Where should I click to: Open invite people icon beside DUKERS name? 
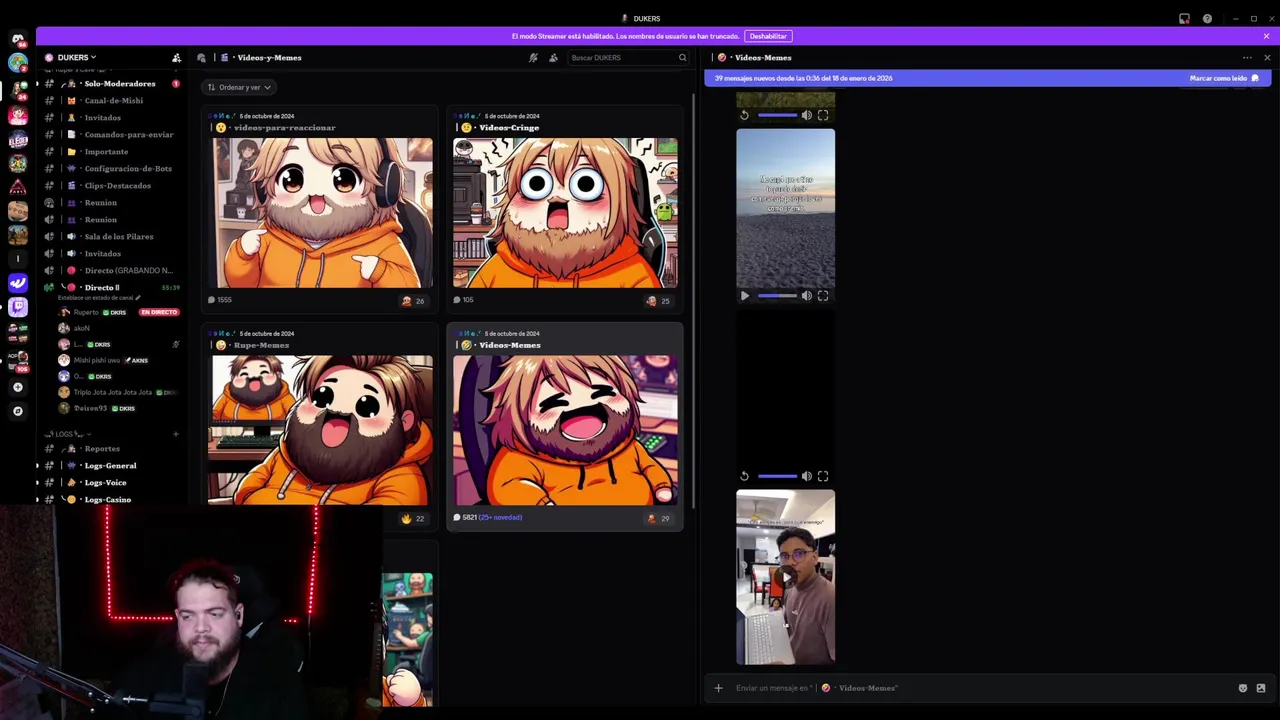tap(176, 58)
